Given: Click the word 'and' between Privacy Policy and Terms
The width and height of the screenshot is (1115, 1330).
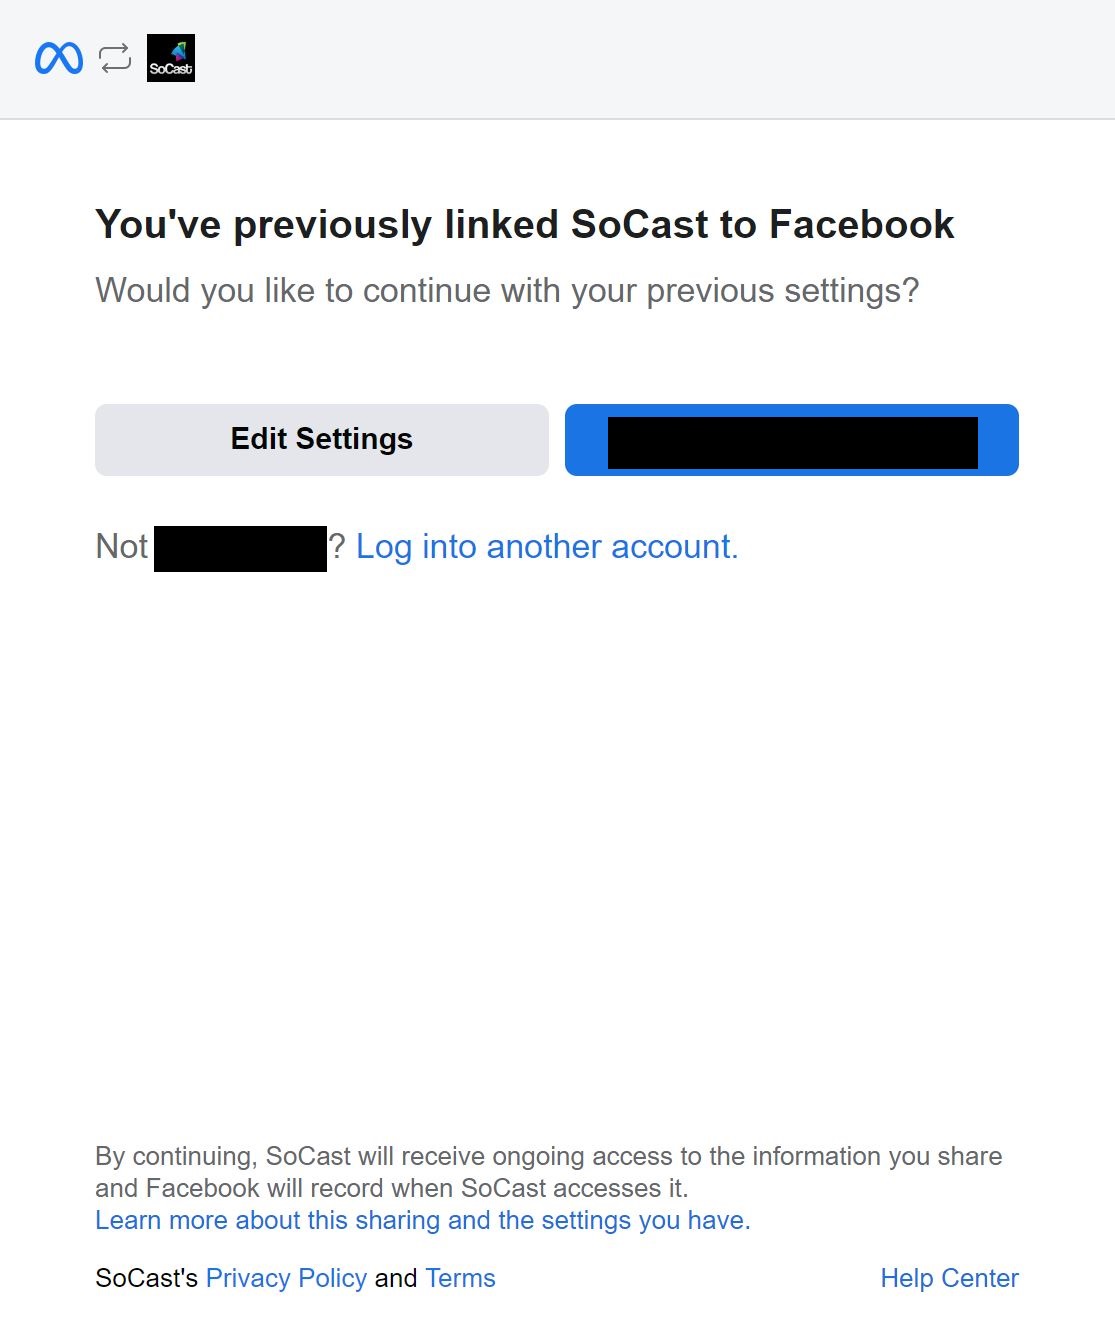Looking at the screenshot, I should 396,1278.
